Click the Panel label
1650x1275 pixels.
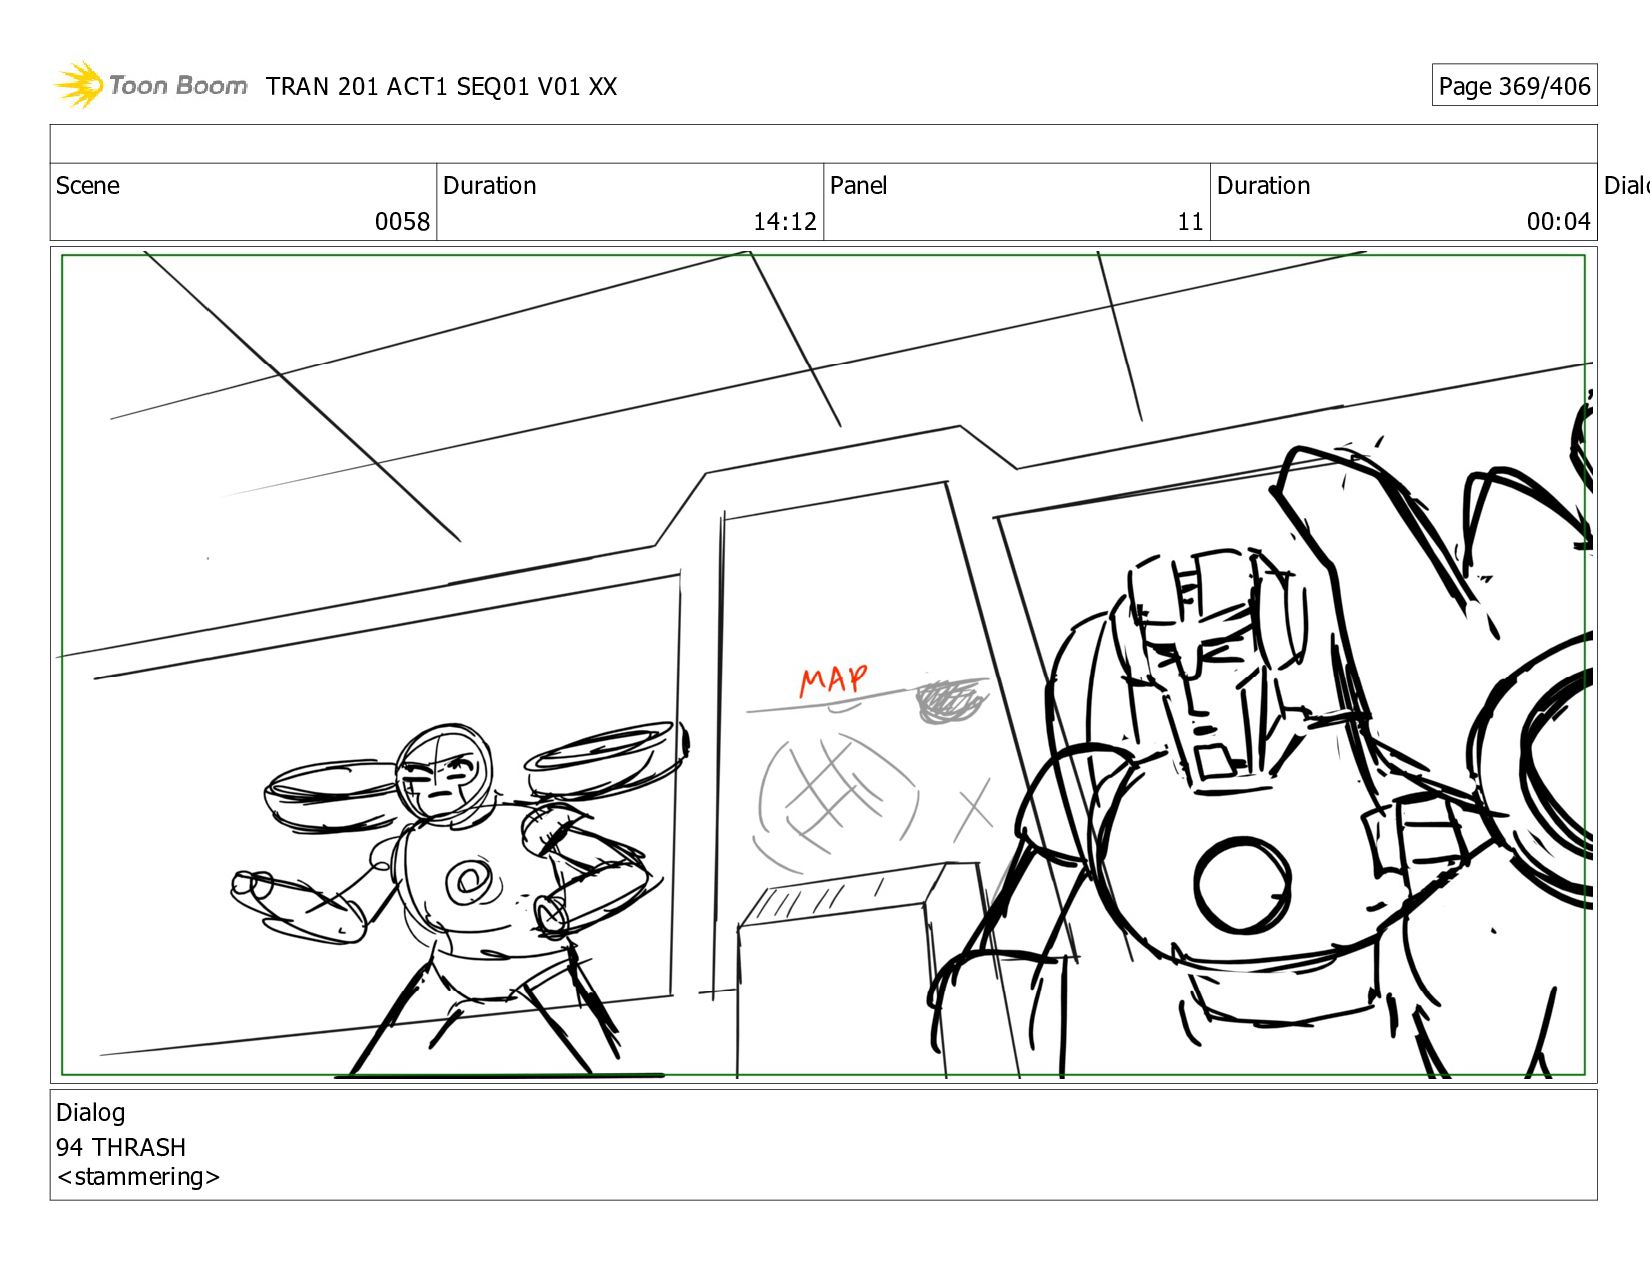coord(858,186)
